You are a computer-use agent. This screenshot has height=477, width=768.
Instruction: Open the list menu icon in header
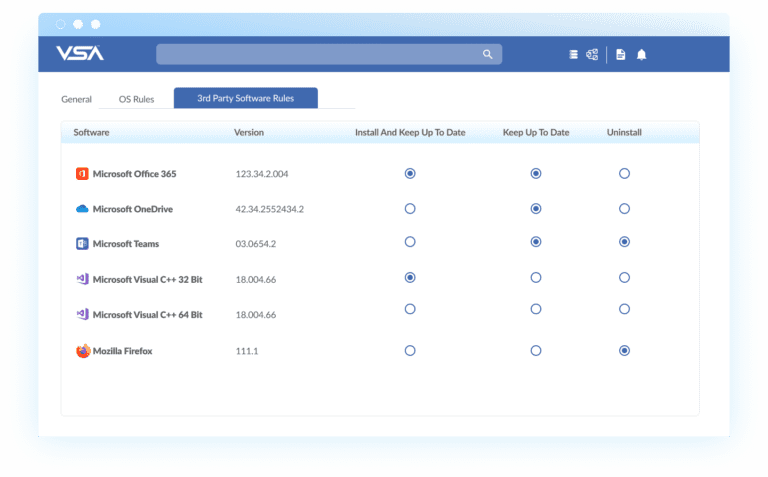(x=573, y=54)
